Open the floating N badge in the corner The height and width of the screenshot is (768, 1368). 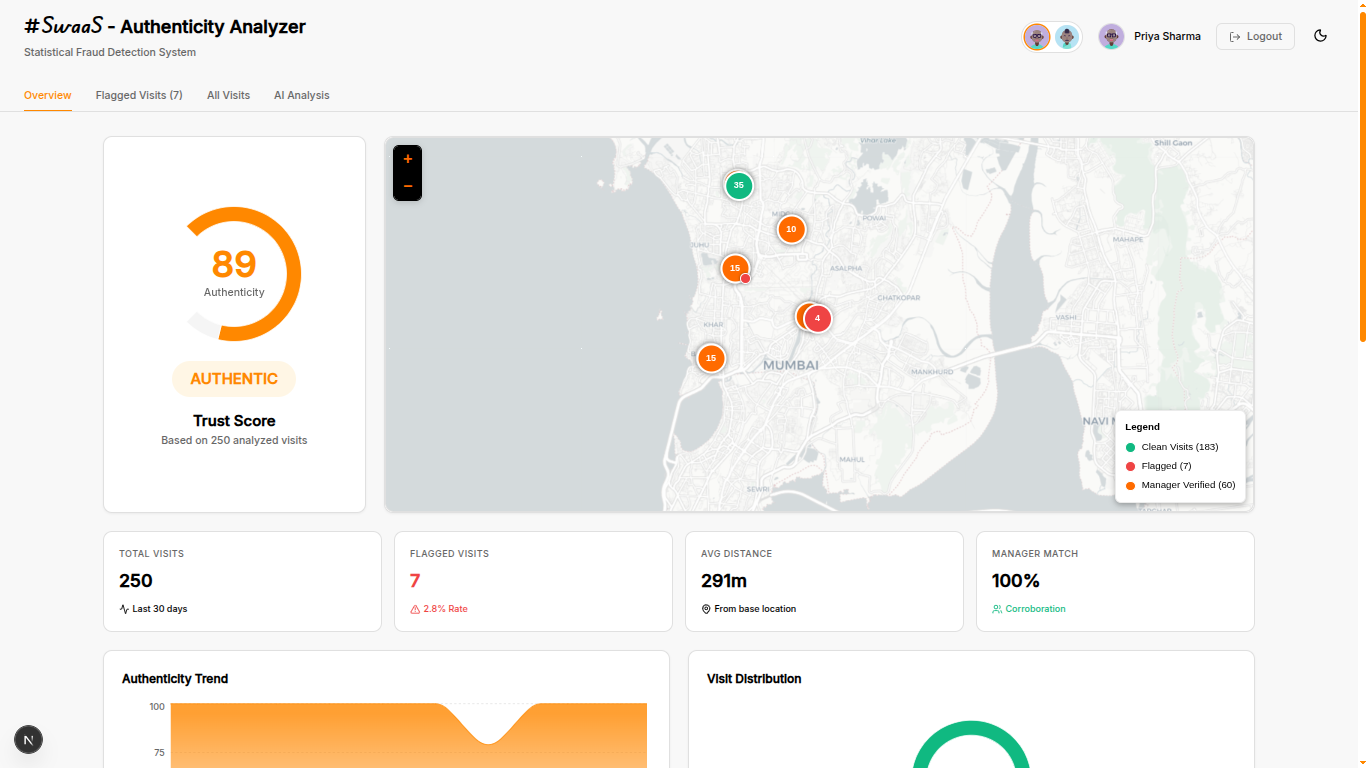28,739
